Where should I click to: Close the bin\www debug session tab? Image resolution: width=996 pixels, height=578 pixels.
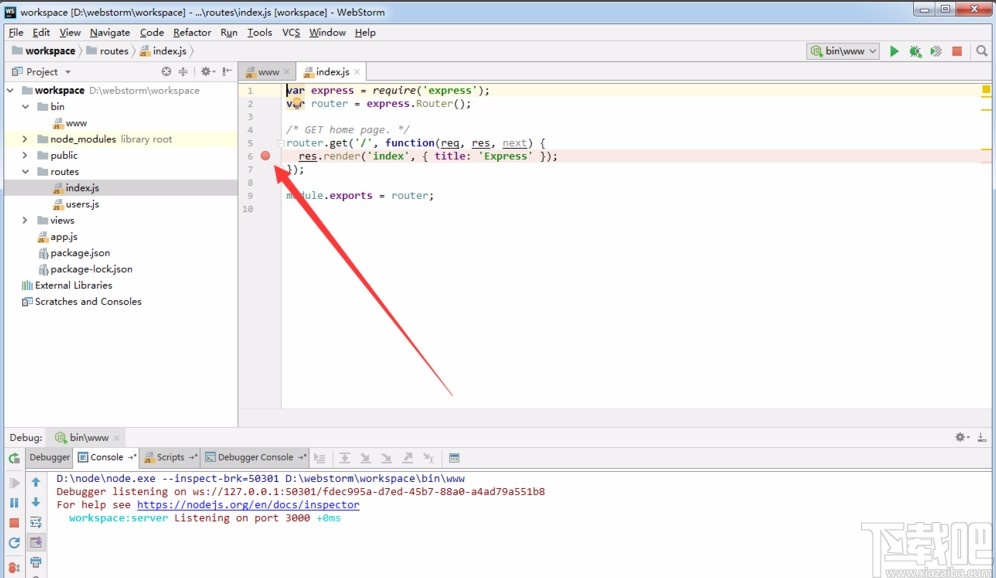pos(116,438)
